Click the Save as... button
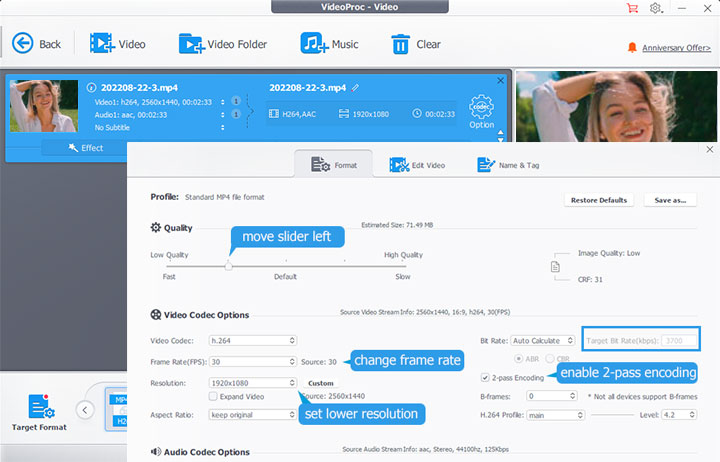 (670, 200)
